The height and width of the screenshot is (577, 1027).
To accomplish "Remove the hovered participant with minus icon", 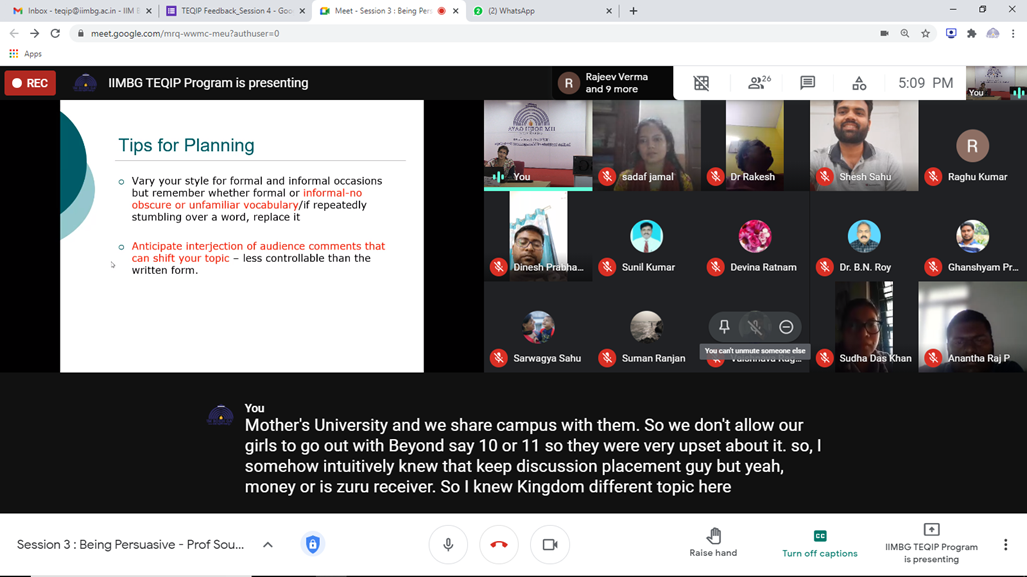I will (786, 327).
